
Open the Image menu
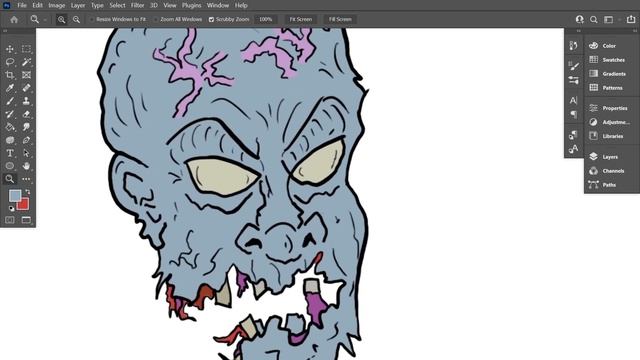pos(57,5)
